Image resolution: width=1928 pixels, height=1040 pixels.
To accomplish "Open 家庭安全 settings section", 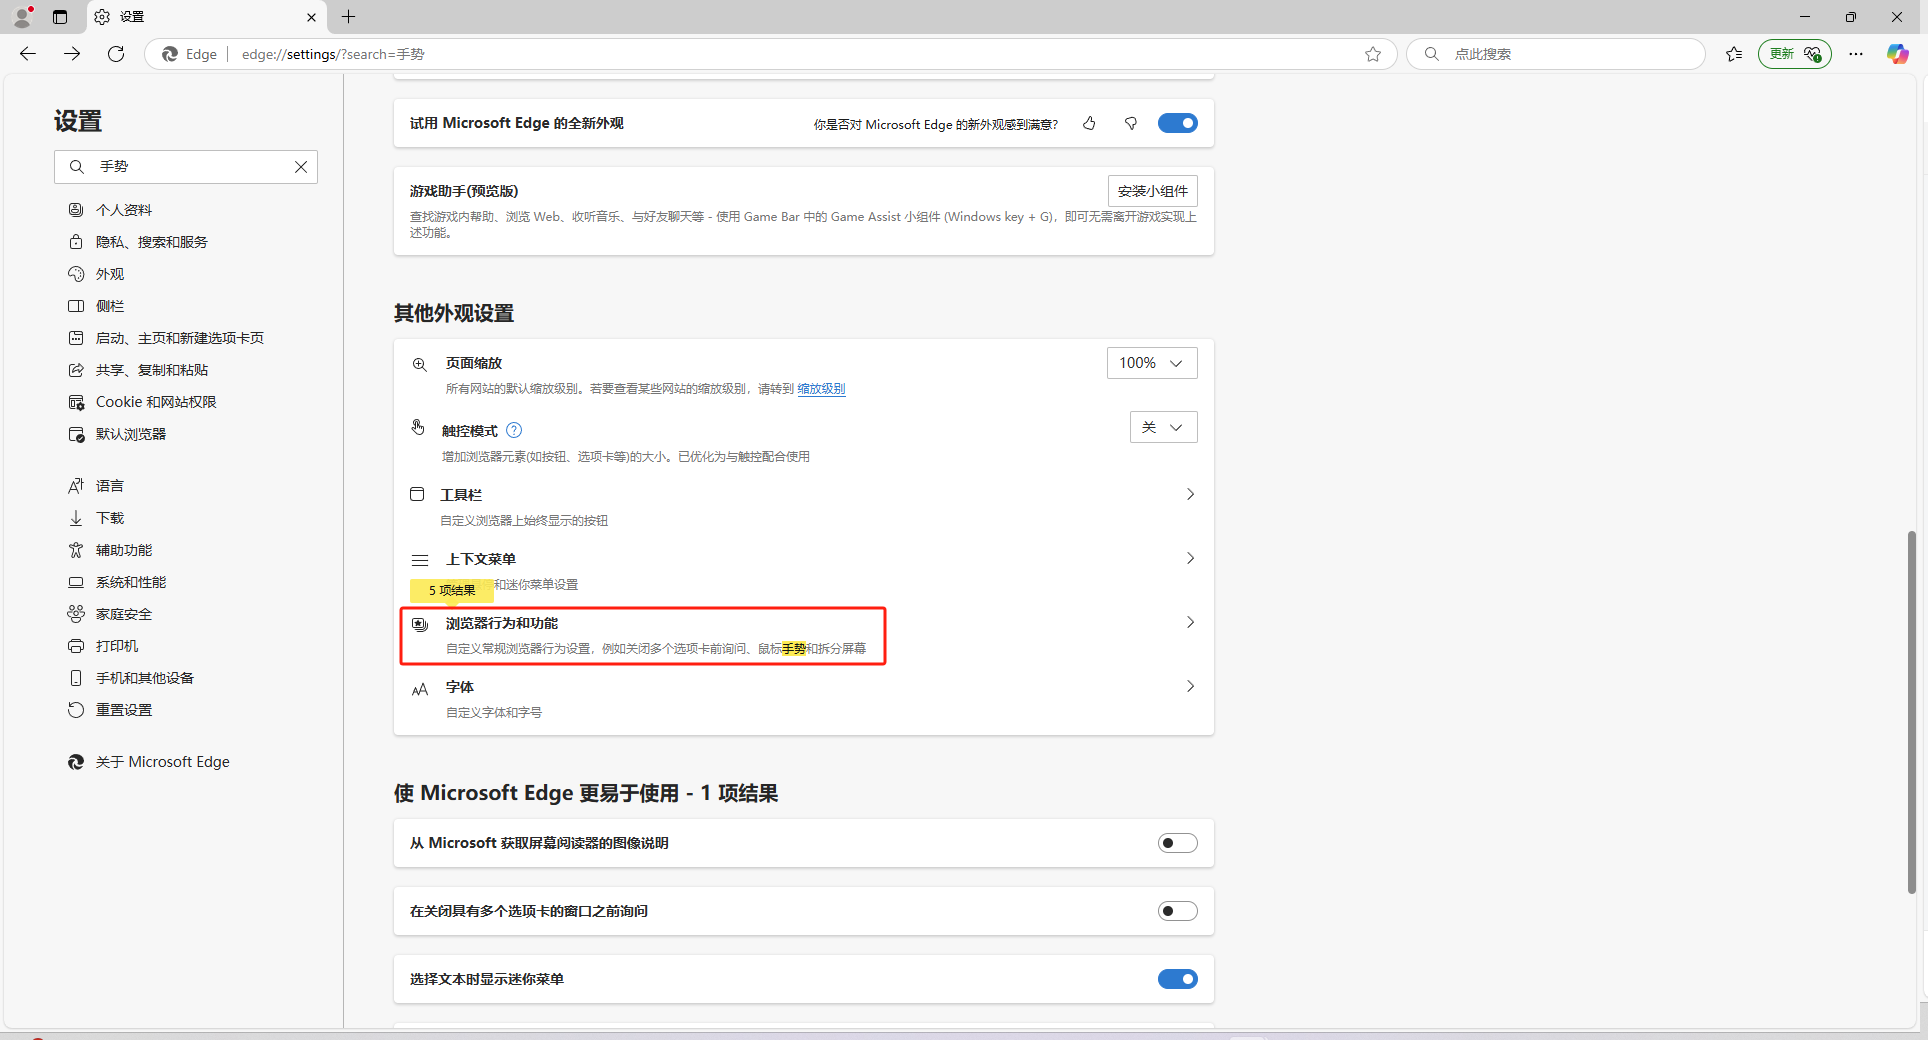I will tap(124, 614).
